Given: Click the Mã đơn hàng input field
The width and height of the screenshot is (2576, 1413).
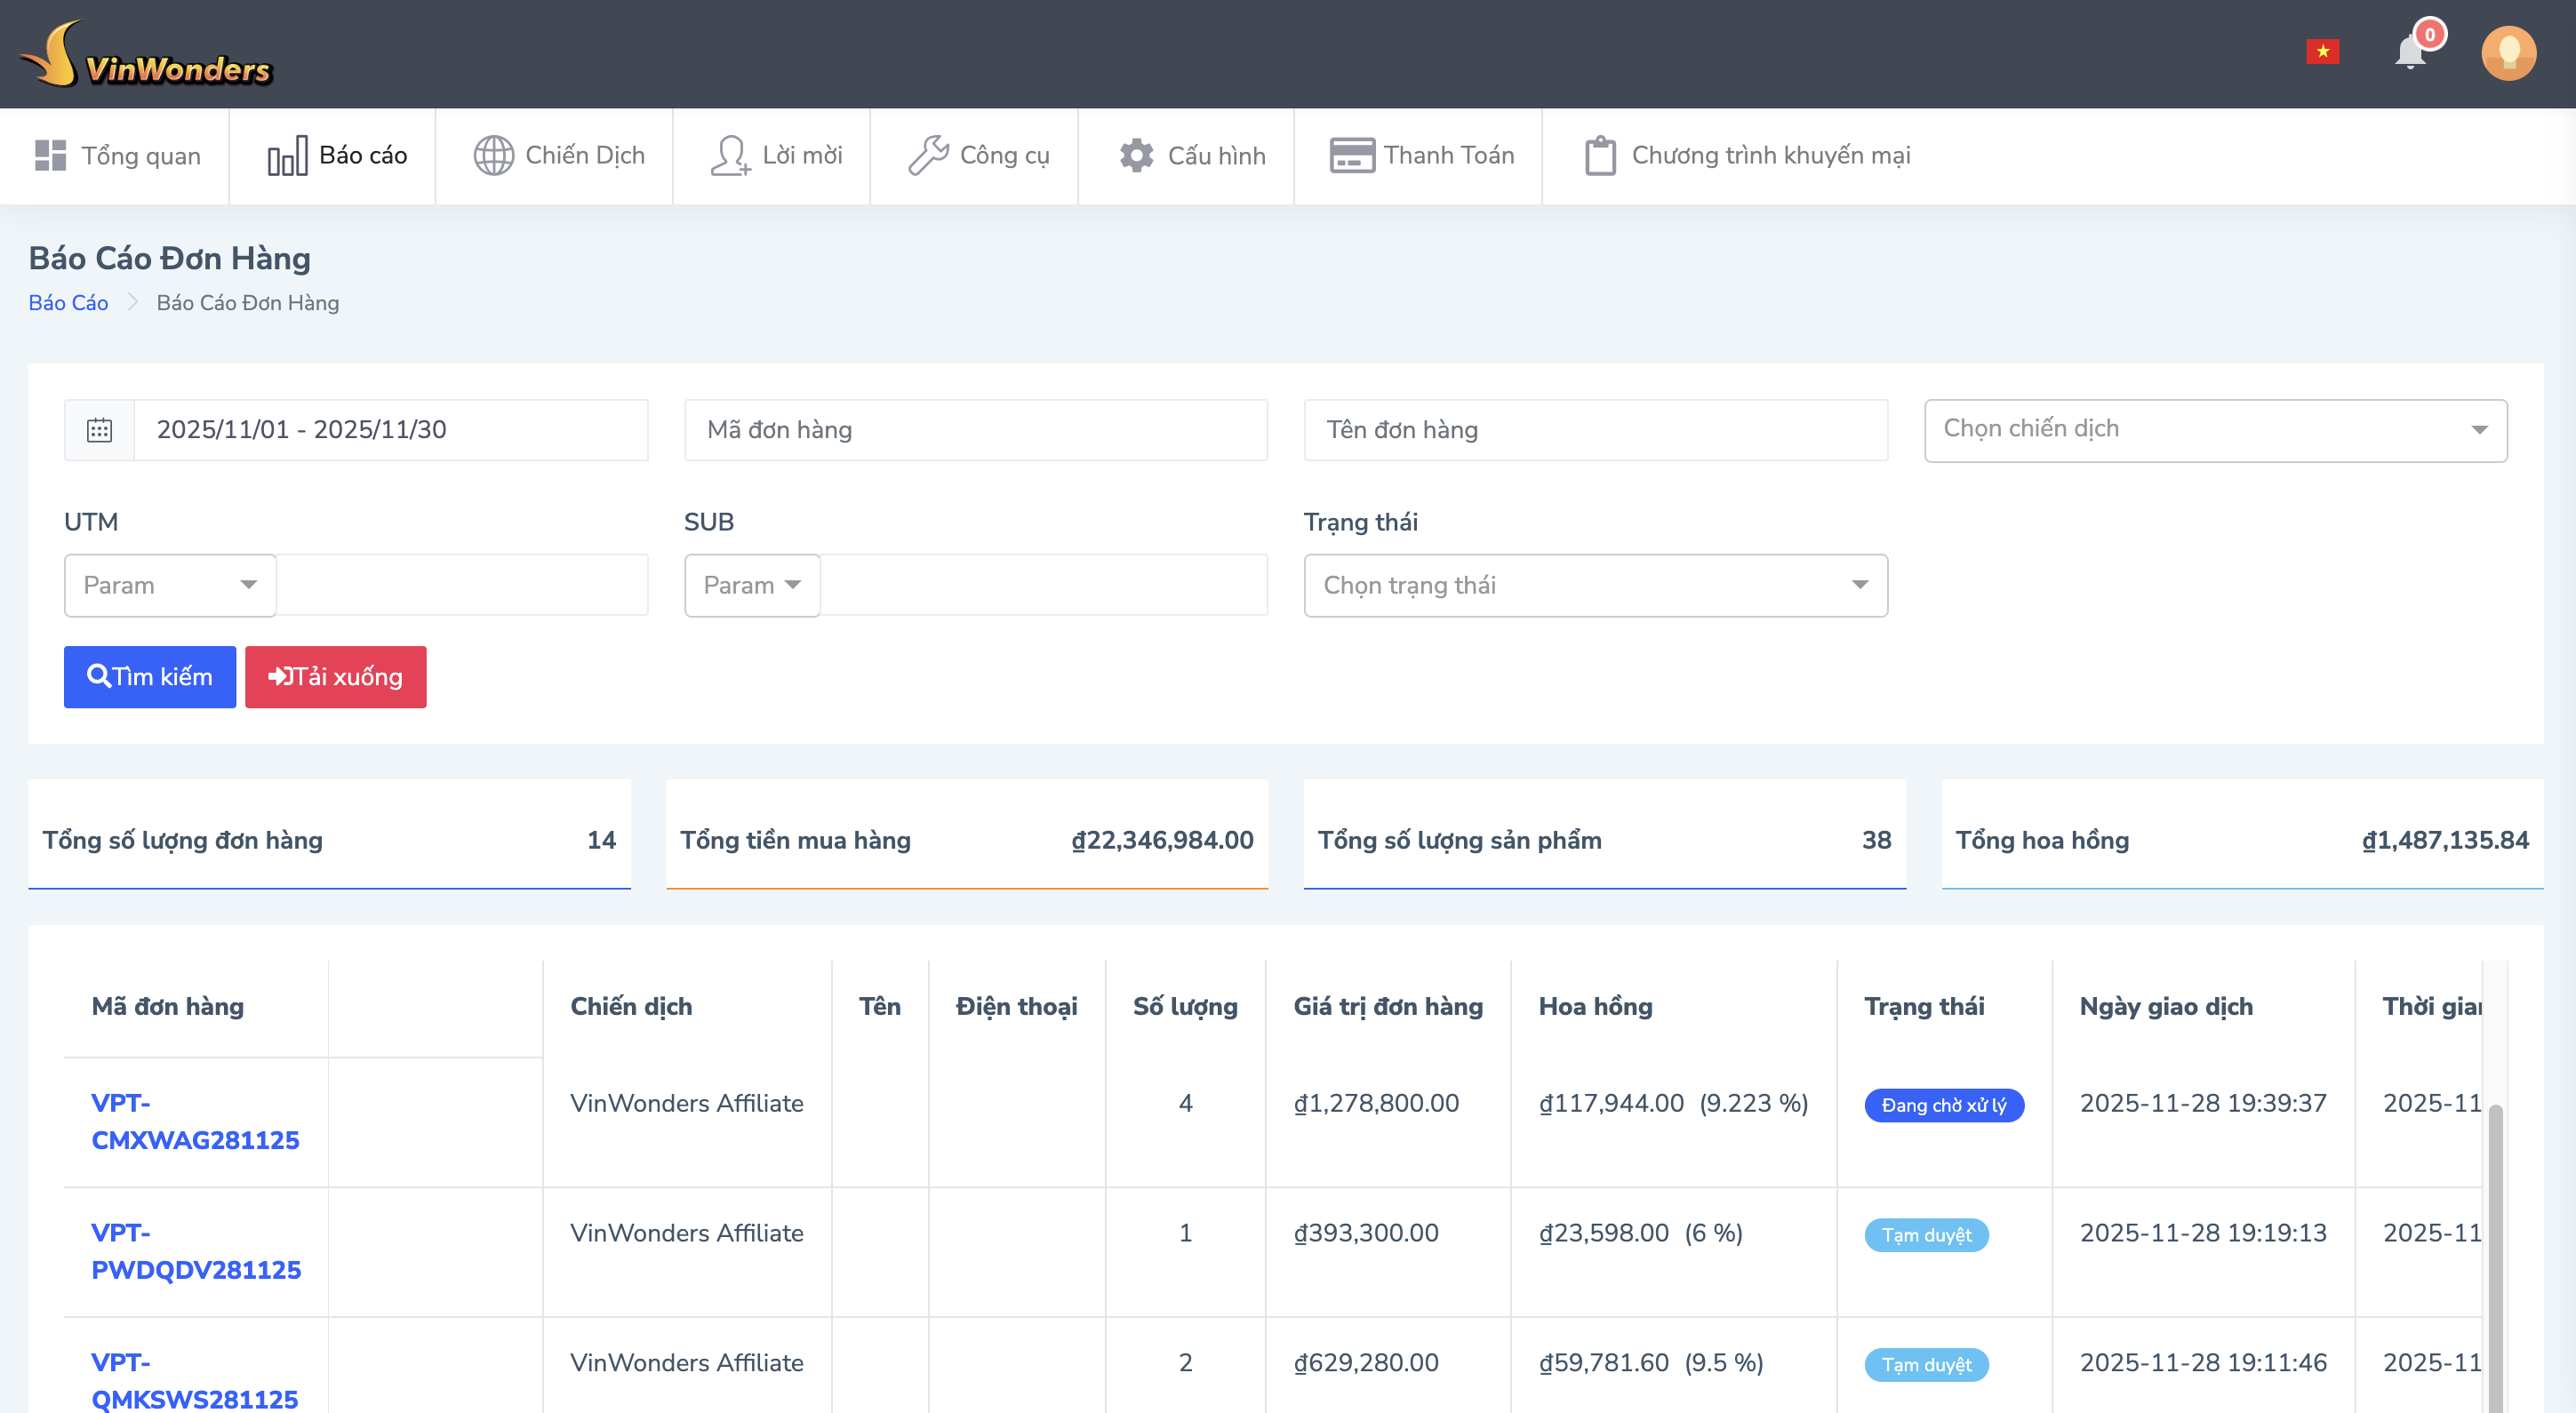Looking at the screenshot, I should pos(975,430).
